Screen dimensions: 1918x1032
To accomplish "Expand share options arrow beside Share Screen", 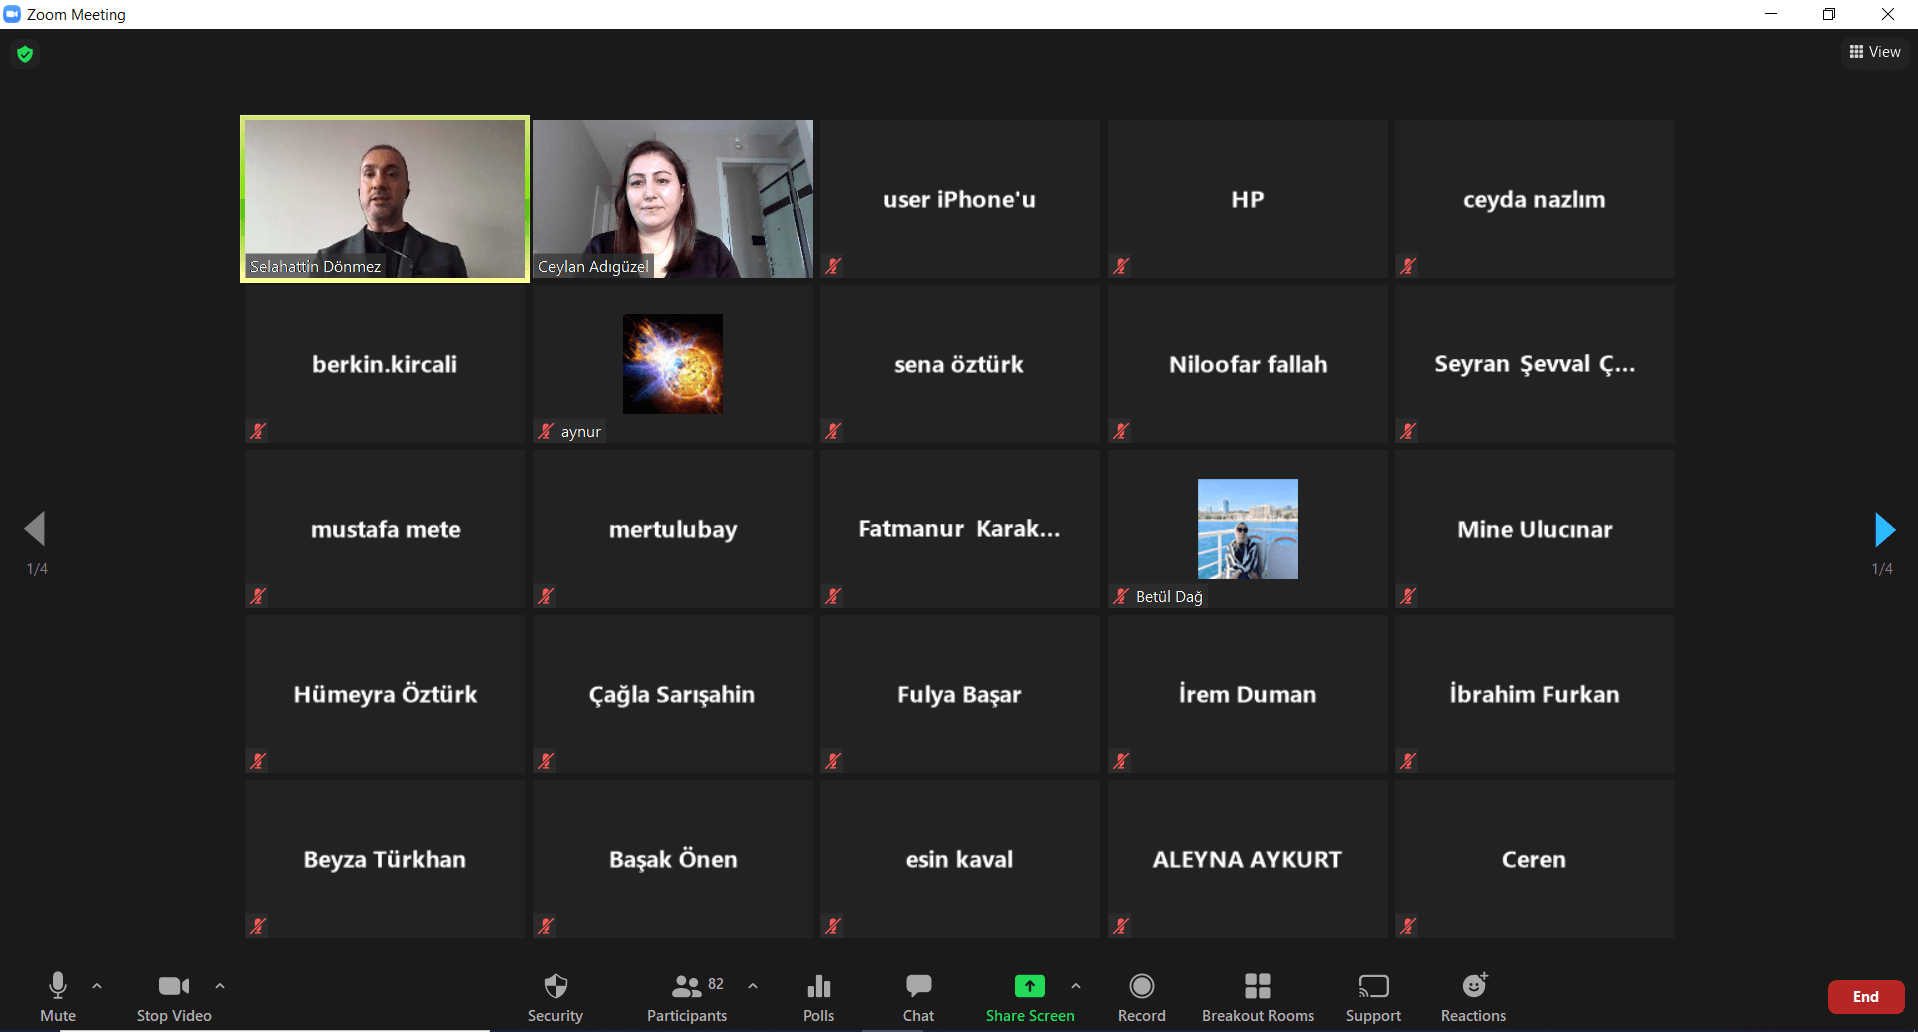I will coord(1076,986).
